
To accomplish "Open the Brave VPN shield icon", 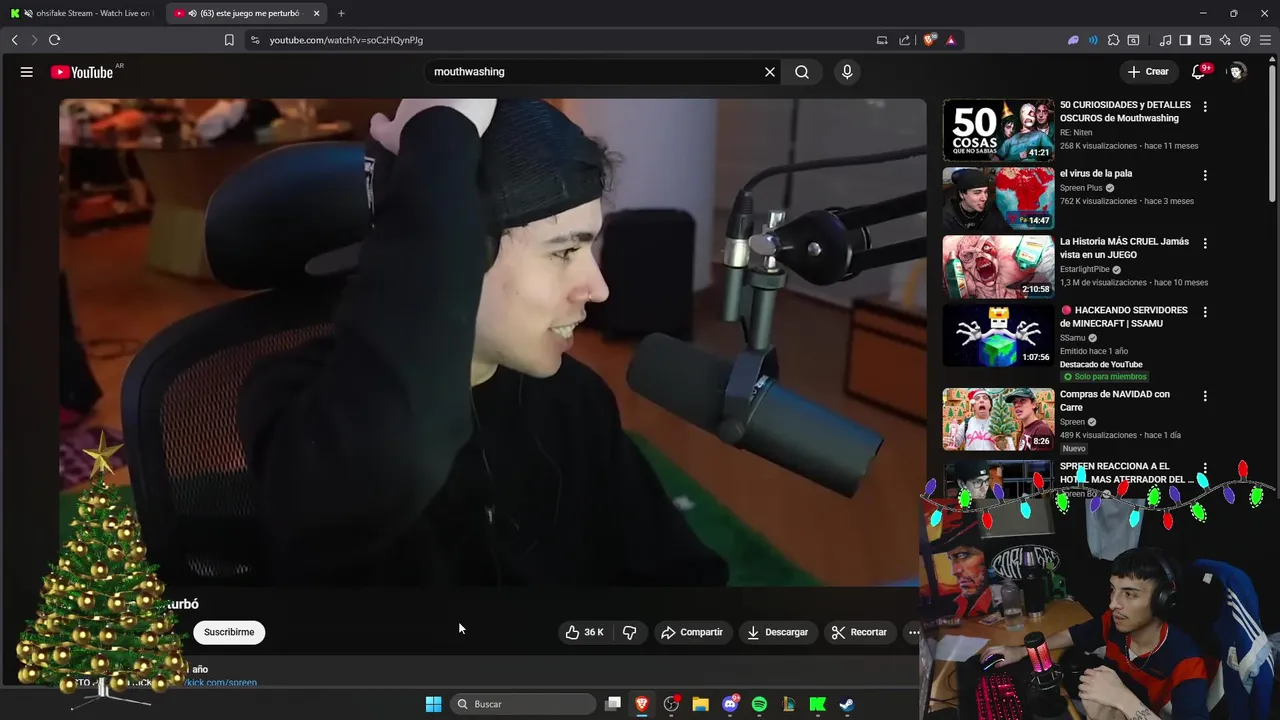I will 1245,40.
